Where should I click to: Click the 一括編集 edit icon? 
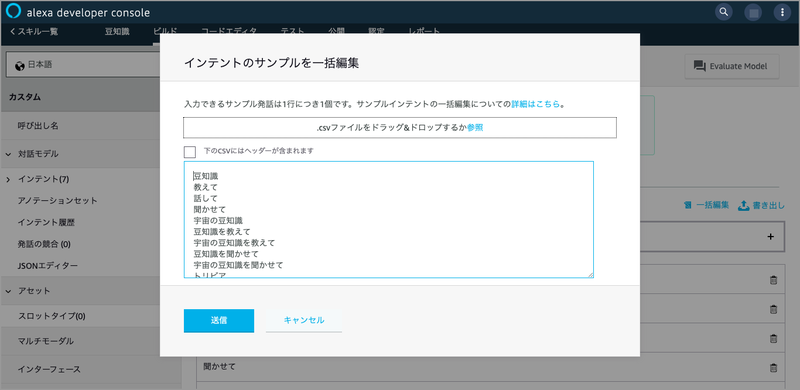pos(687,206)
